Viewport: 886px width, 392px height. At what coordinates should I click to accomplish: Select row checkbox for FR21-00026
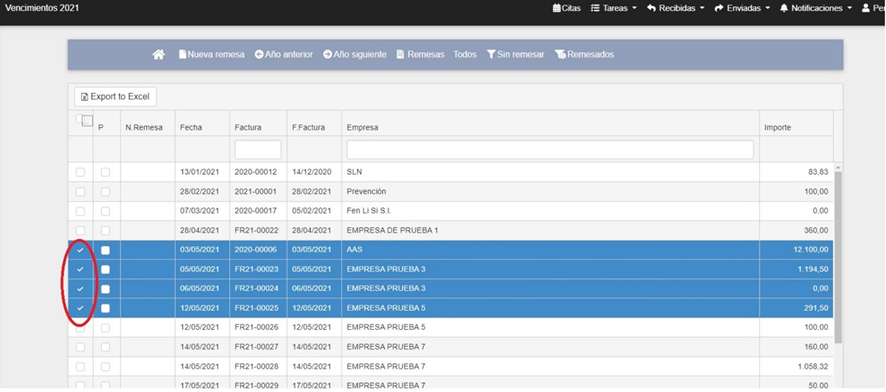pos(80,328)
